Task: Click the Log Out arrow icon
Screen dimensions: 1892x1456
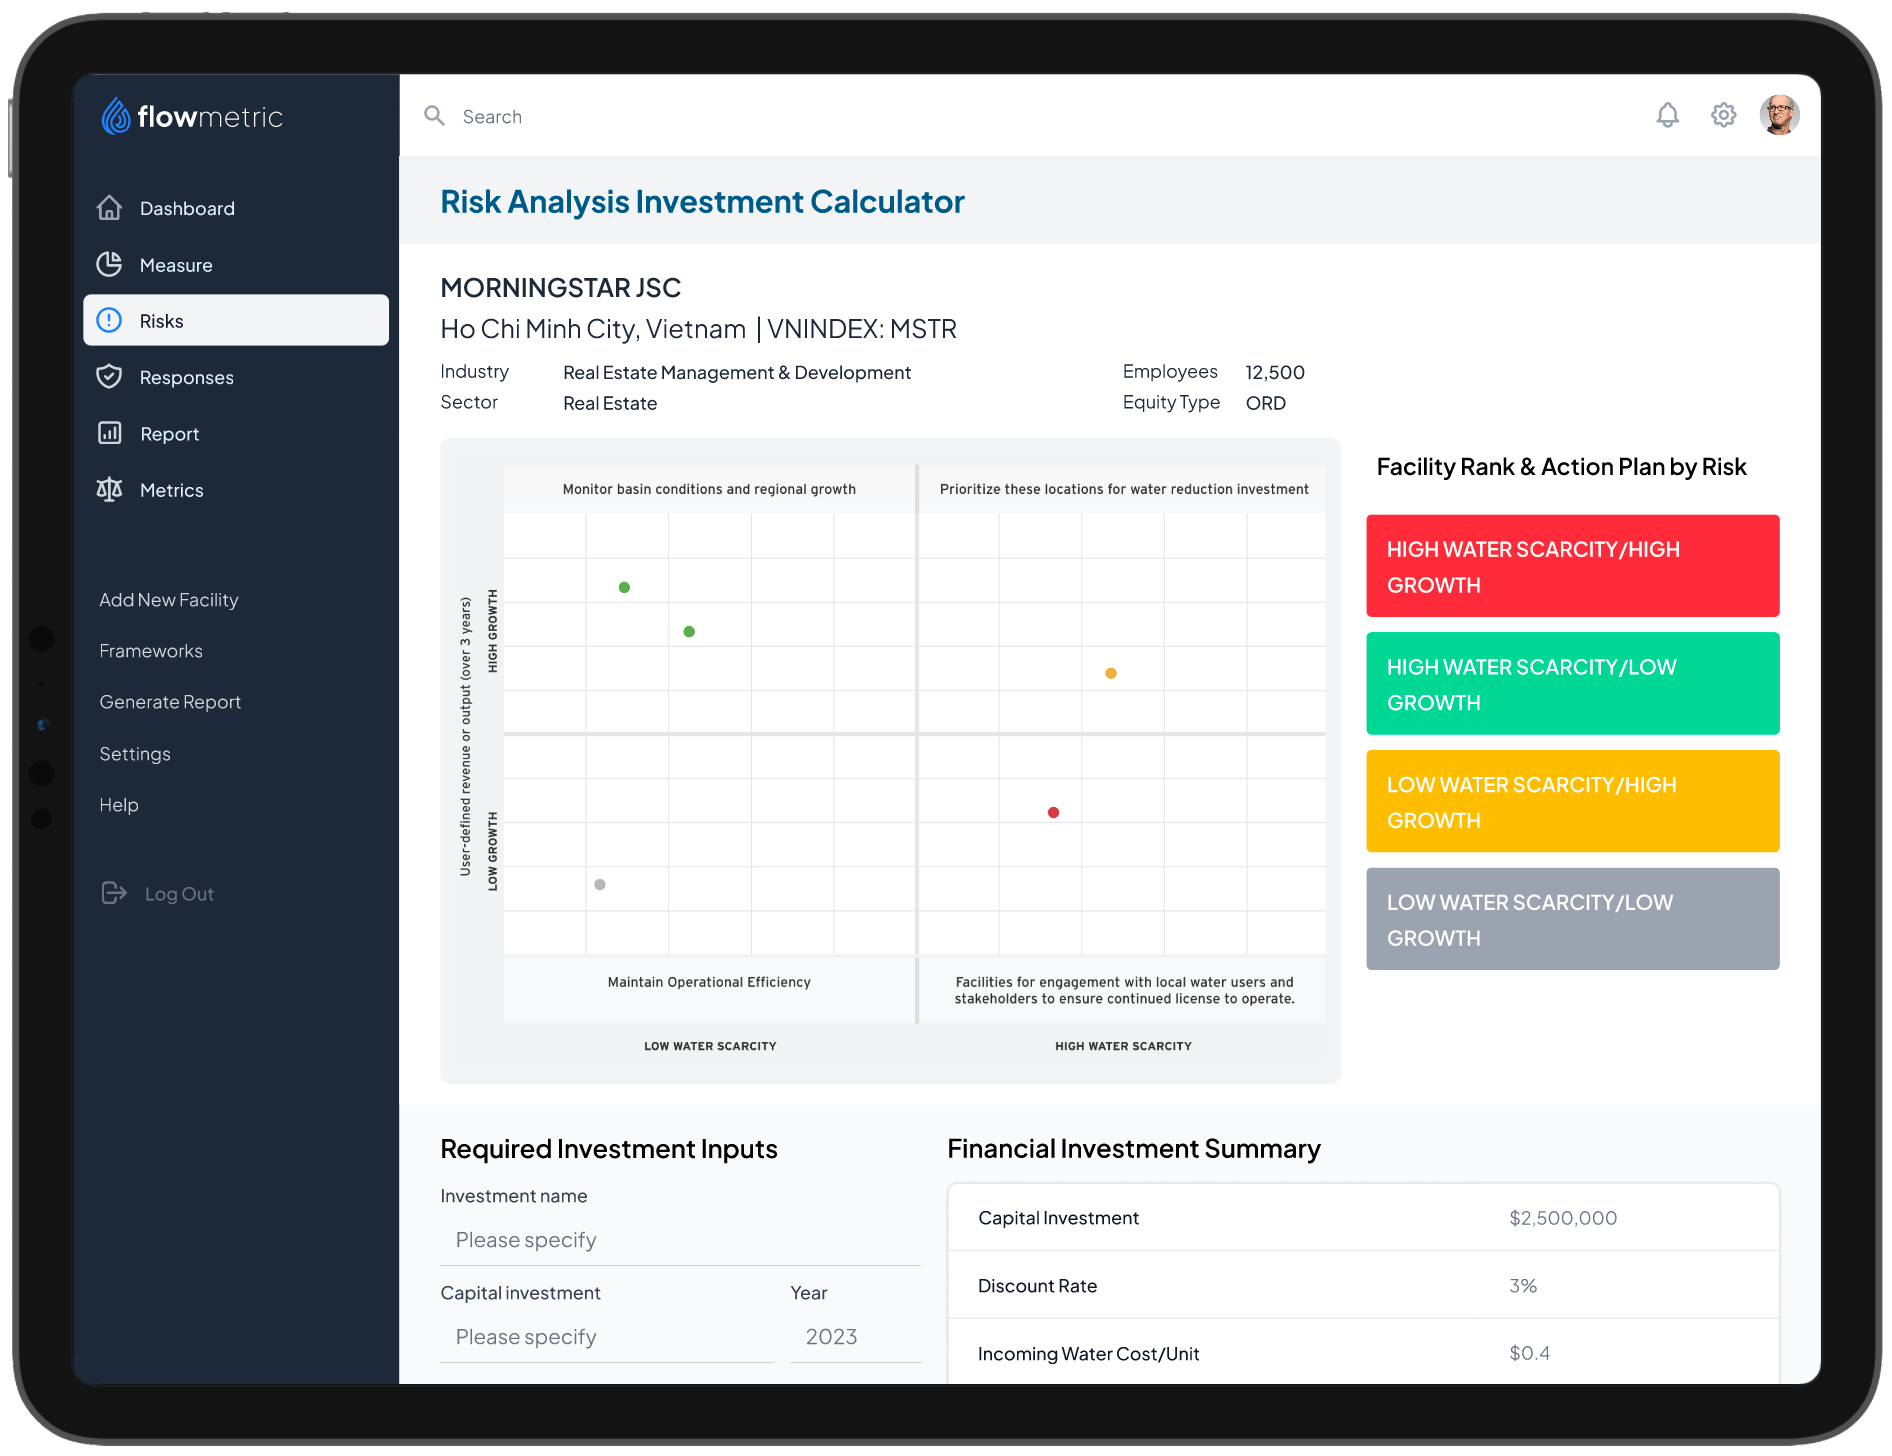Action: click(115, 893)
